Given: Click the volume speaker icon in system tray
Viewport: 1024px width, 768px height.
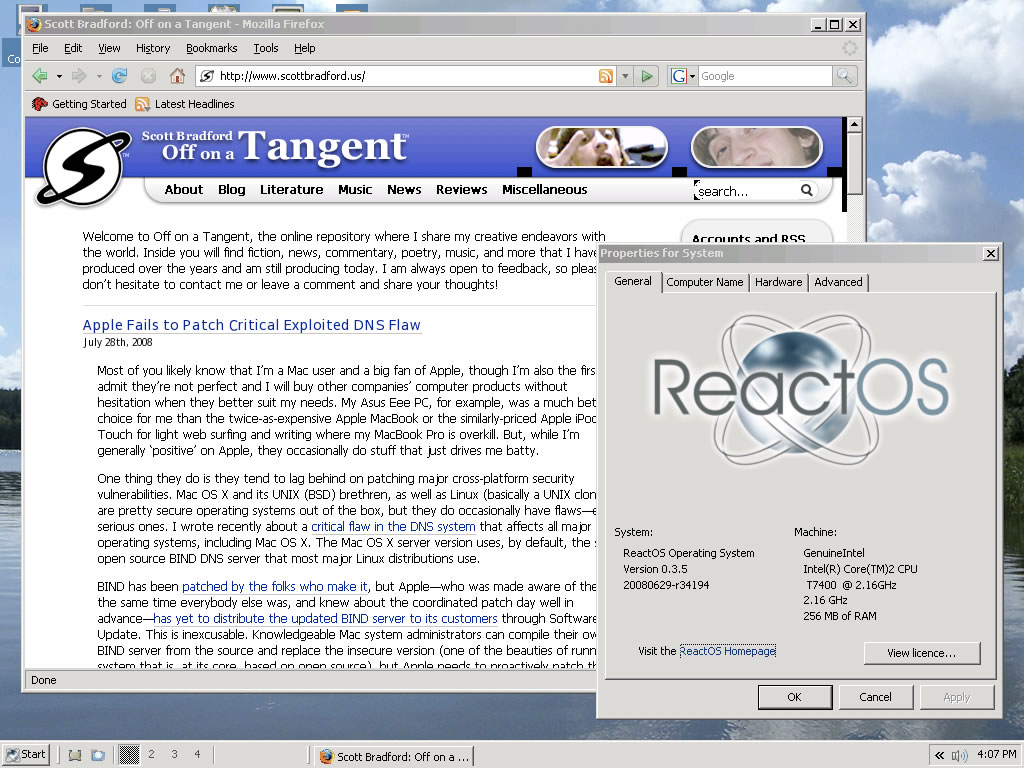Looking at the screenshot, I should (959, 755).
